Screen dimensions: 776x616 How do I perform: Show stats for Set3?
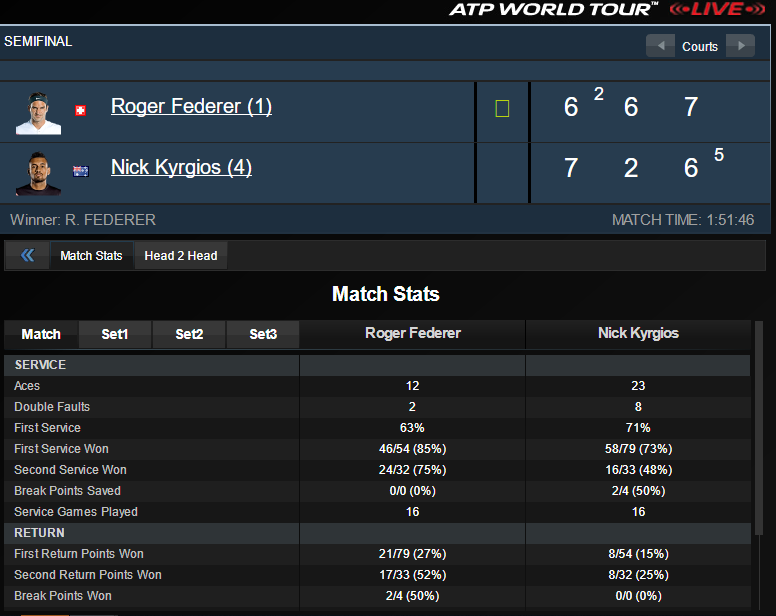point(263,334)
